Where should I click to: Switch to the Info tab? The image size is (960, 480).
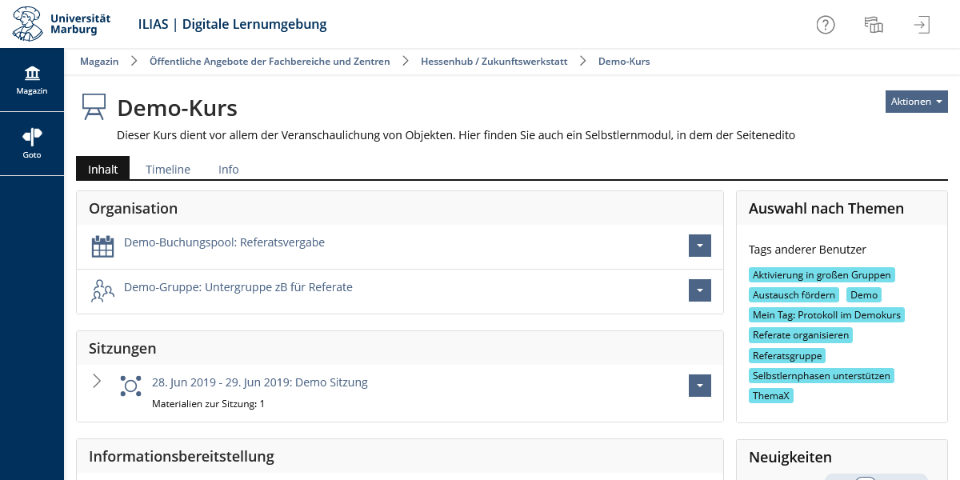click(x=228, y=170)
